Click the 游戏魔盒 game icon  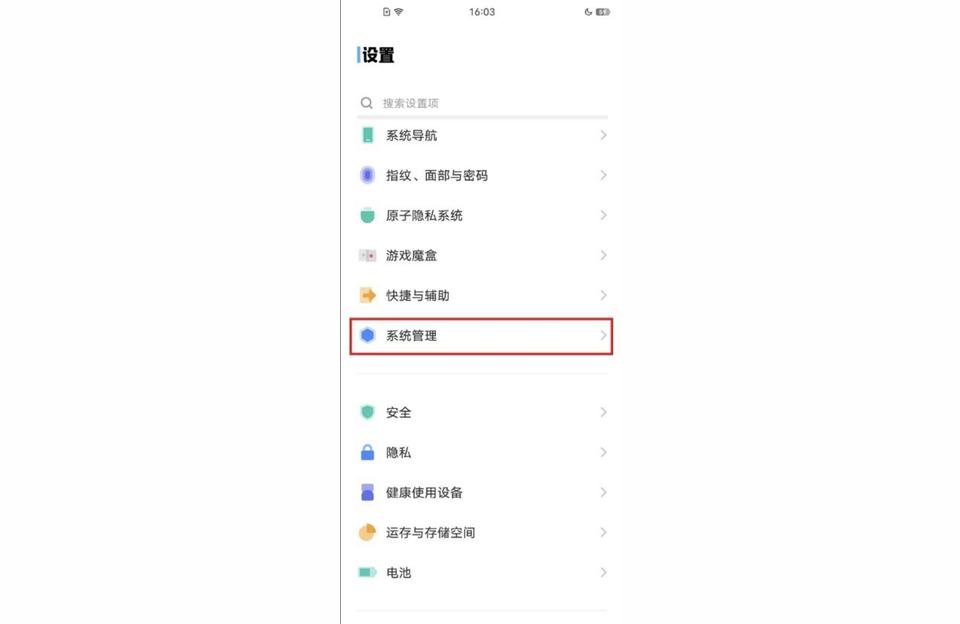(367, 255)
